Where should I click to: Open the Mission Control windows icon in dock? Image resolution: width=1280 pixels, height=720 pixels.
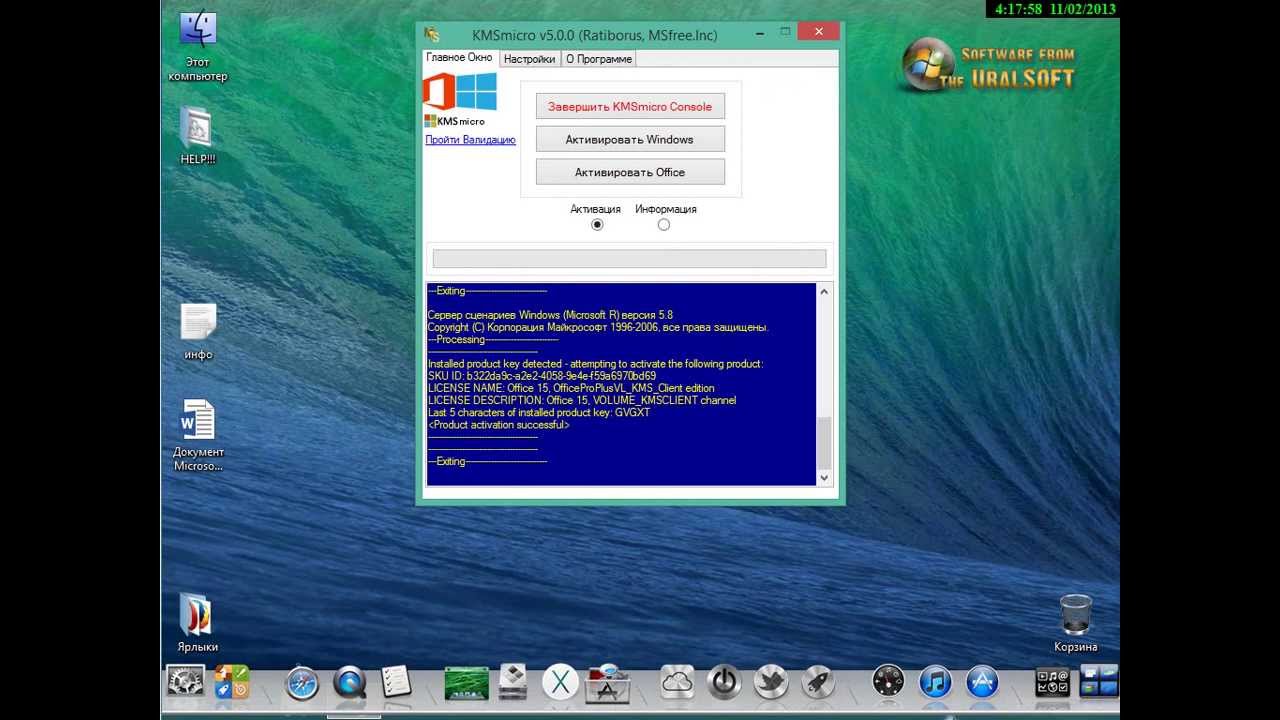1099,682
